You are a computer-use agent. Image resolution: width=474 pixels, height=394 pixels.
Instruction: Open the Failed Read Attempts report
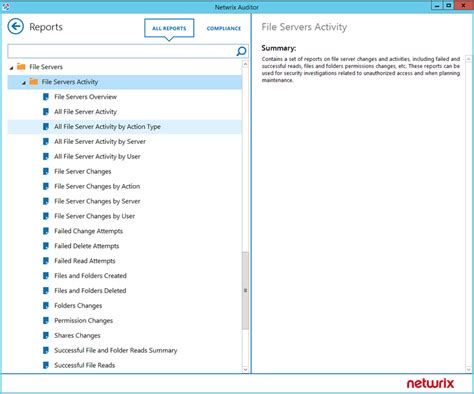pyautogui.click(x=85, y=261)
